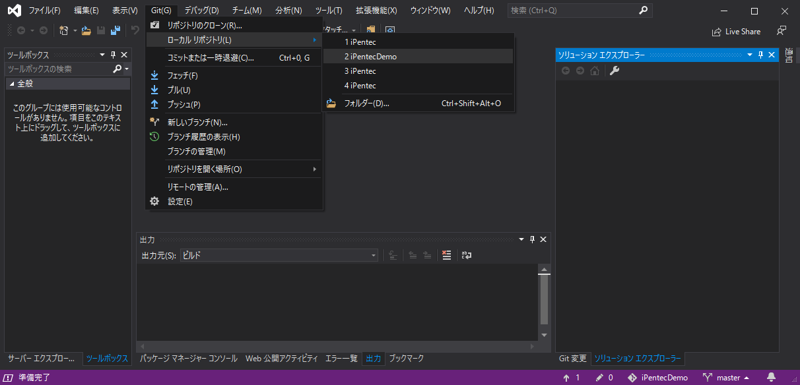Expand the ローカル リポジトリ submenu

click(x=234, y=40)
